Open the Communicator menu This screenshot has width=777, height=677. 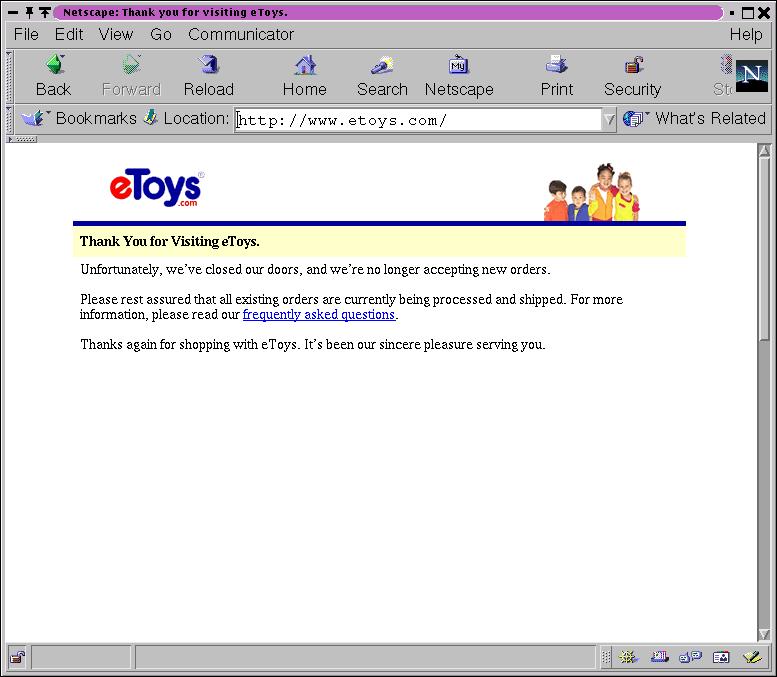click(241, 34)
